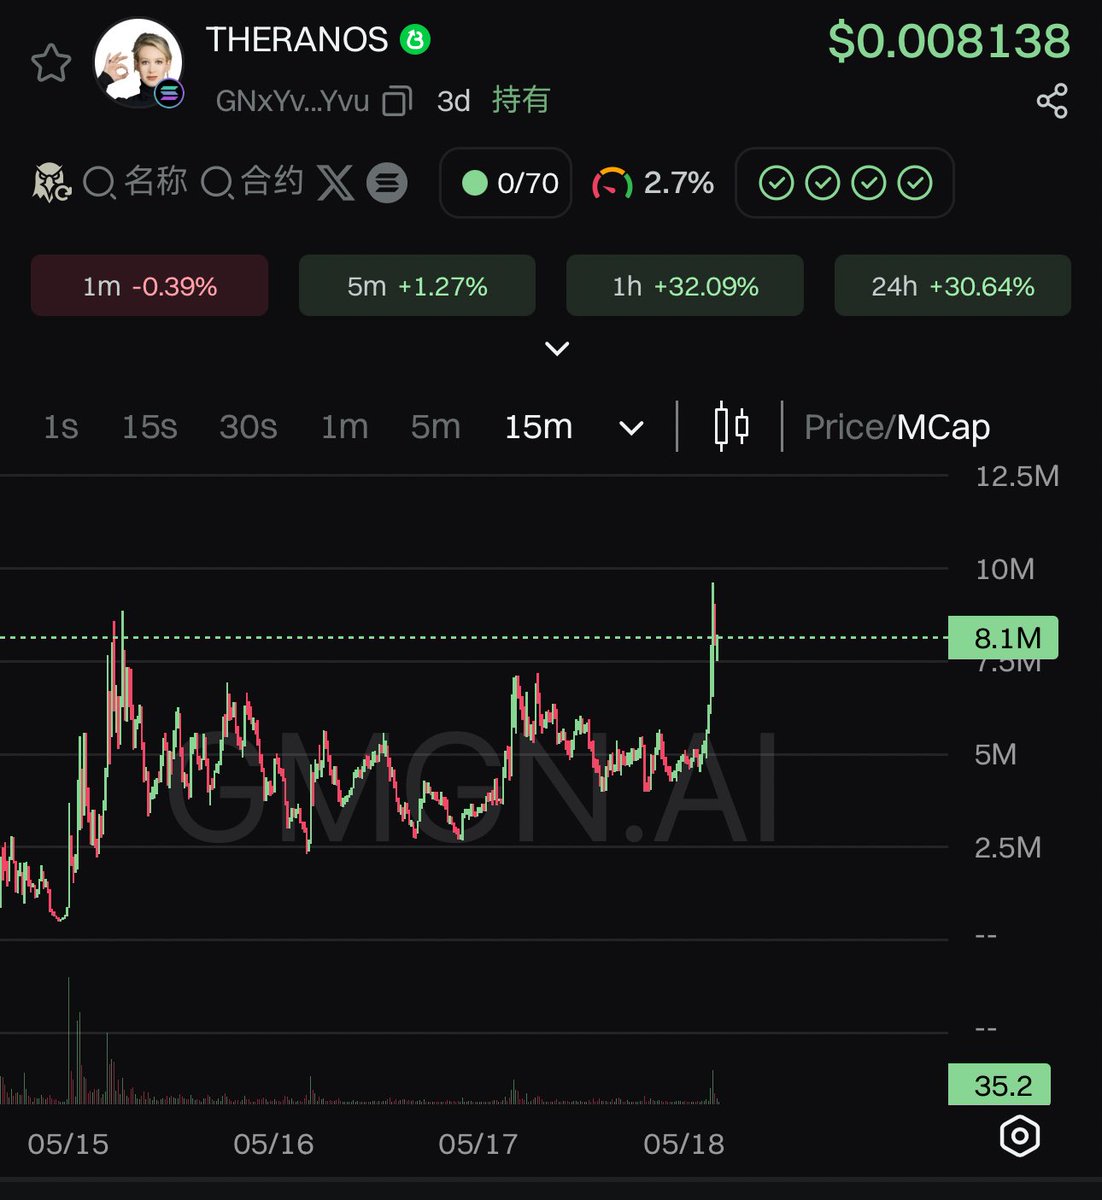Click the 5M axis value
This screenshot has width=1102, height=1200.
[x=995, y=754]
